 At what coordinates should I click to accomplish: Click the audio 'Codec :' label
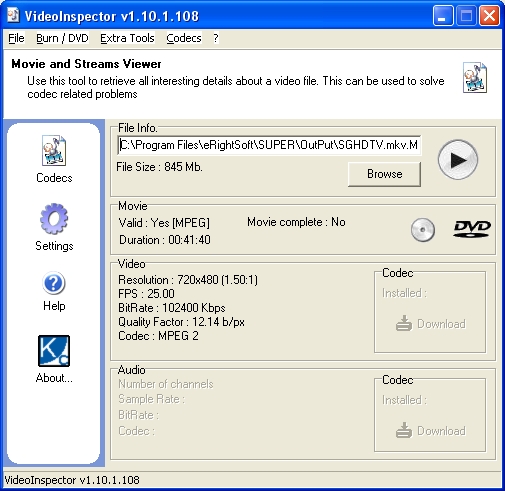click(x=137, y=431)
